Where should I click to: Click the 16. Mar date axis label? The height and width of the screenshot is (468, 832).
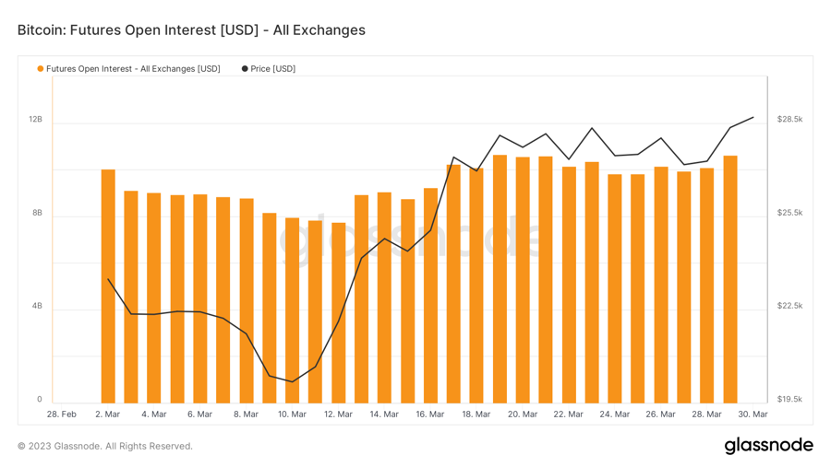click(x=430, y=414)
